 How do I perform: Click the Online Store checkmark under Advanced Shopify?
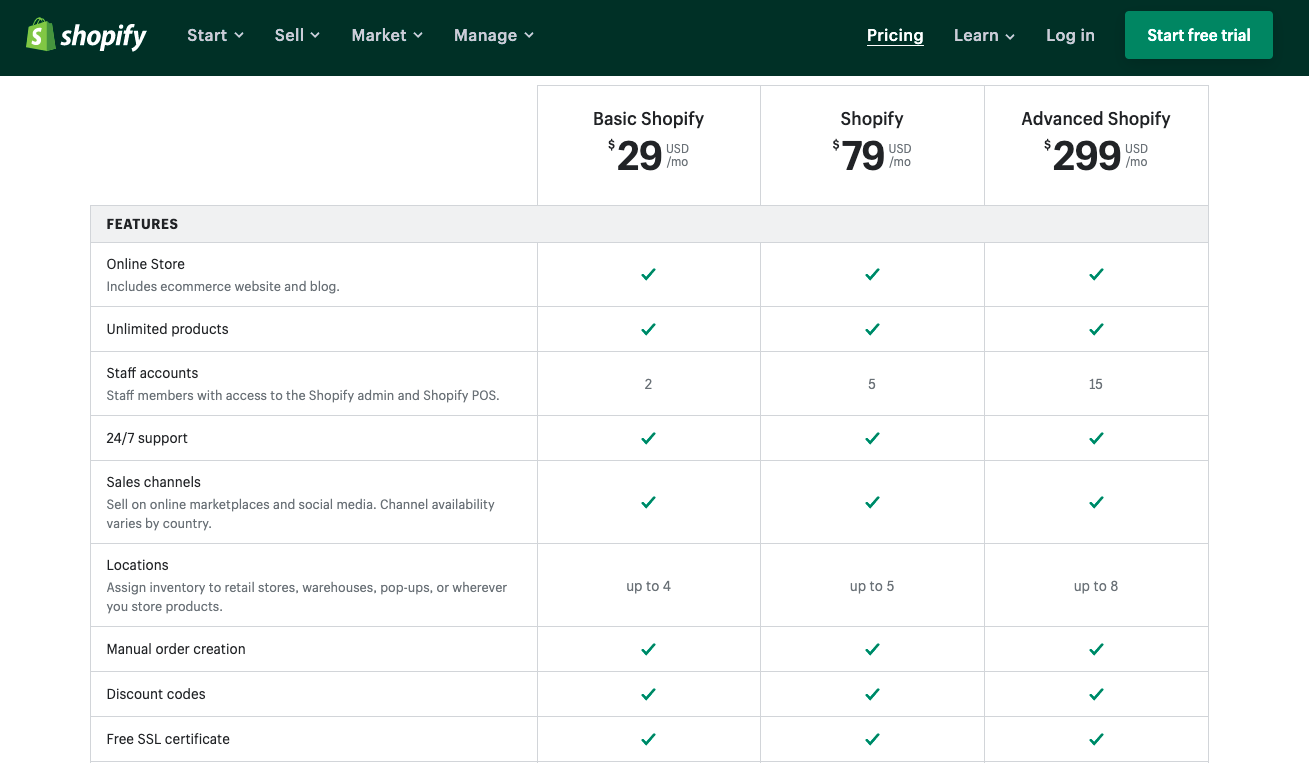[x=1096, y=273]
